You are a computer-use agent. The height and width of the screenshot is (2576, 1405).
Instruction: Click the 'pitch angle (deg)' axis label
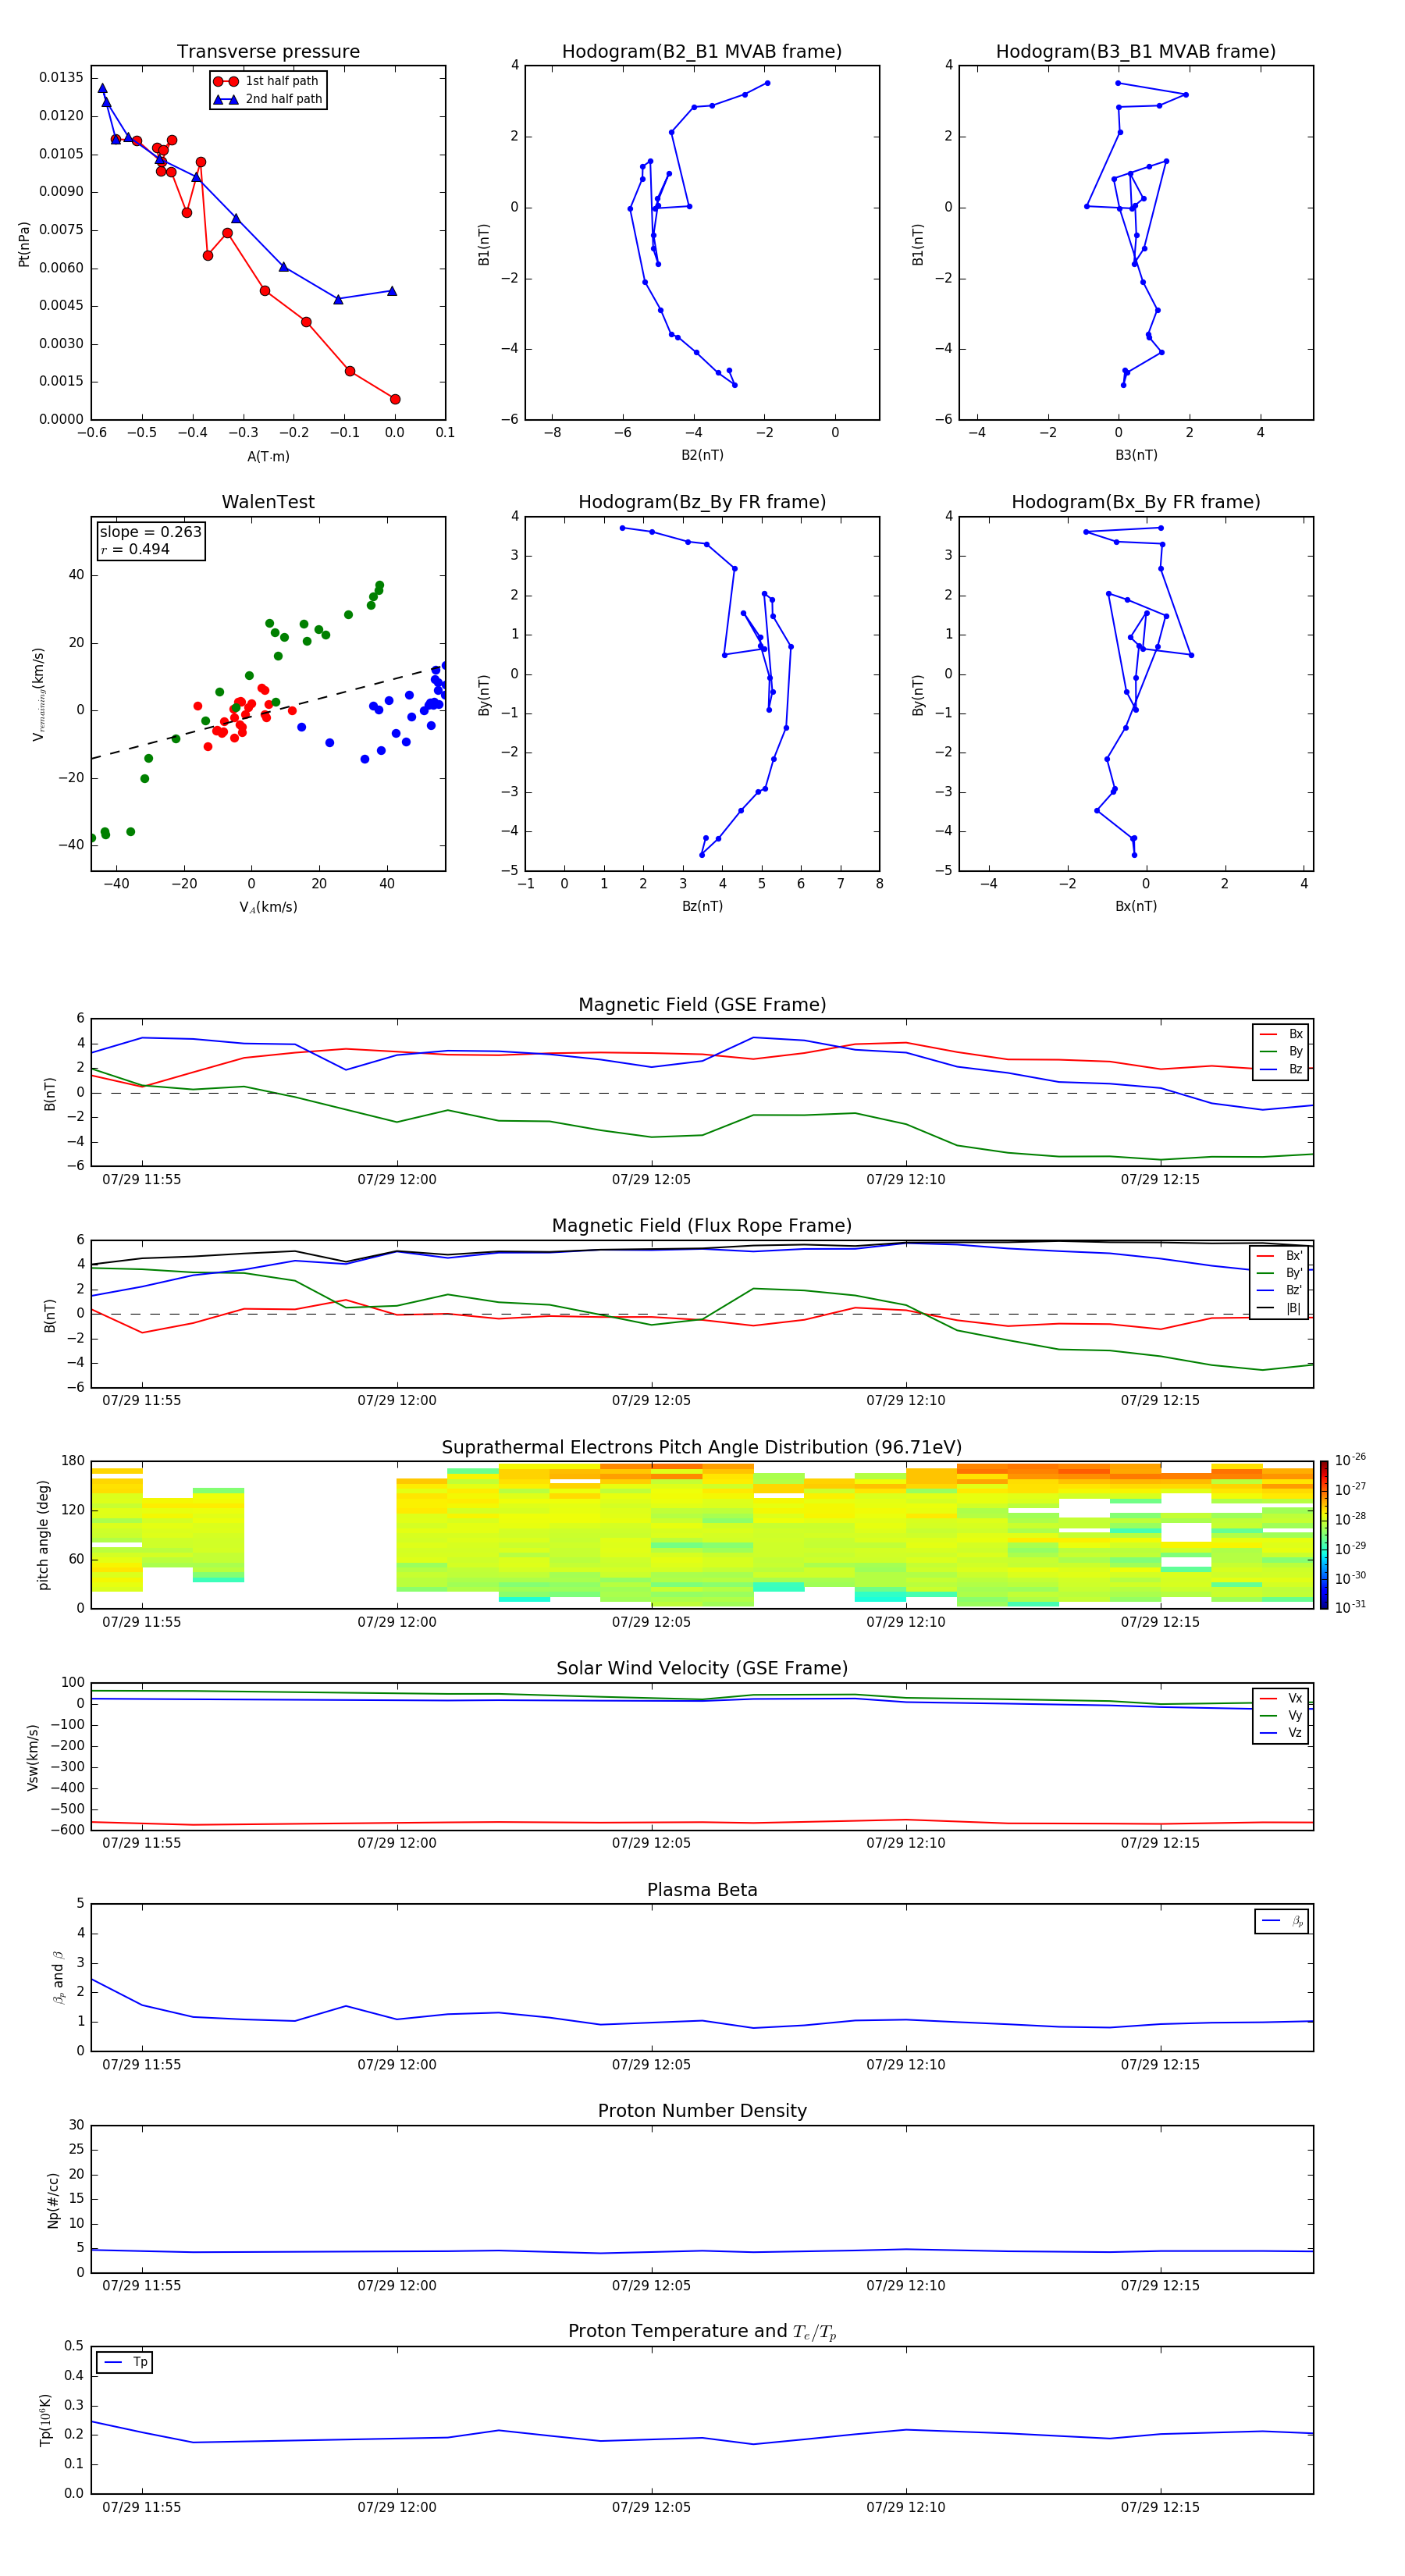[x=43, y=1535]
